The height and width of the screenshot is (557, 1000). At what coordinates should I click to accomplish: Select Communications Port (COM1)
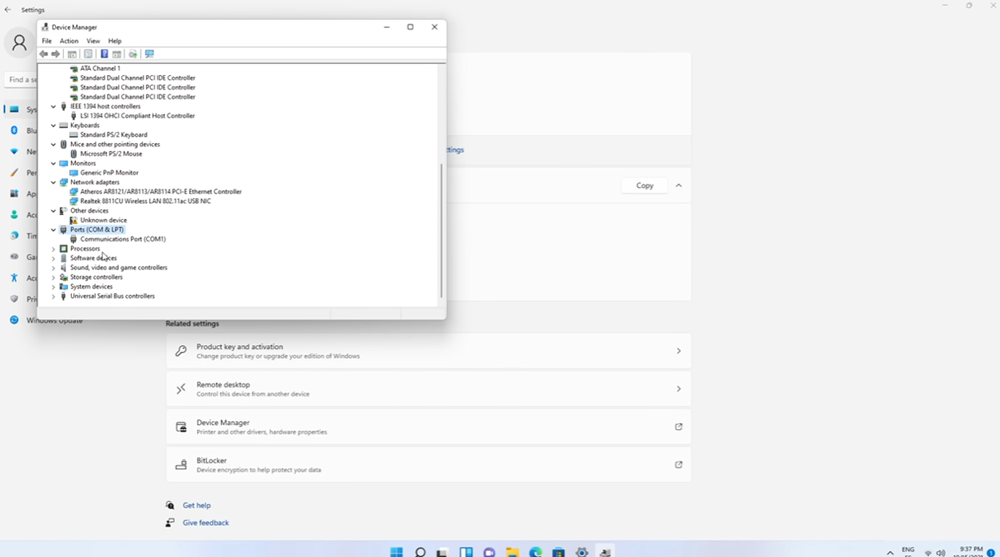click(x=123, y=239)
